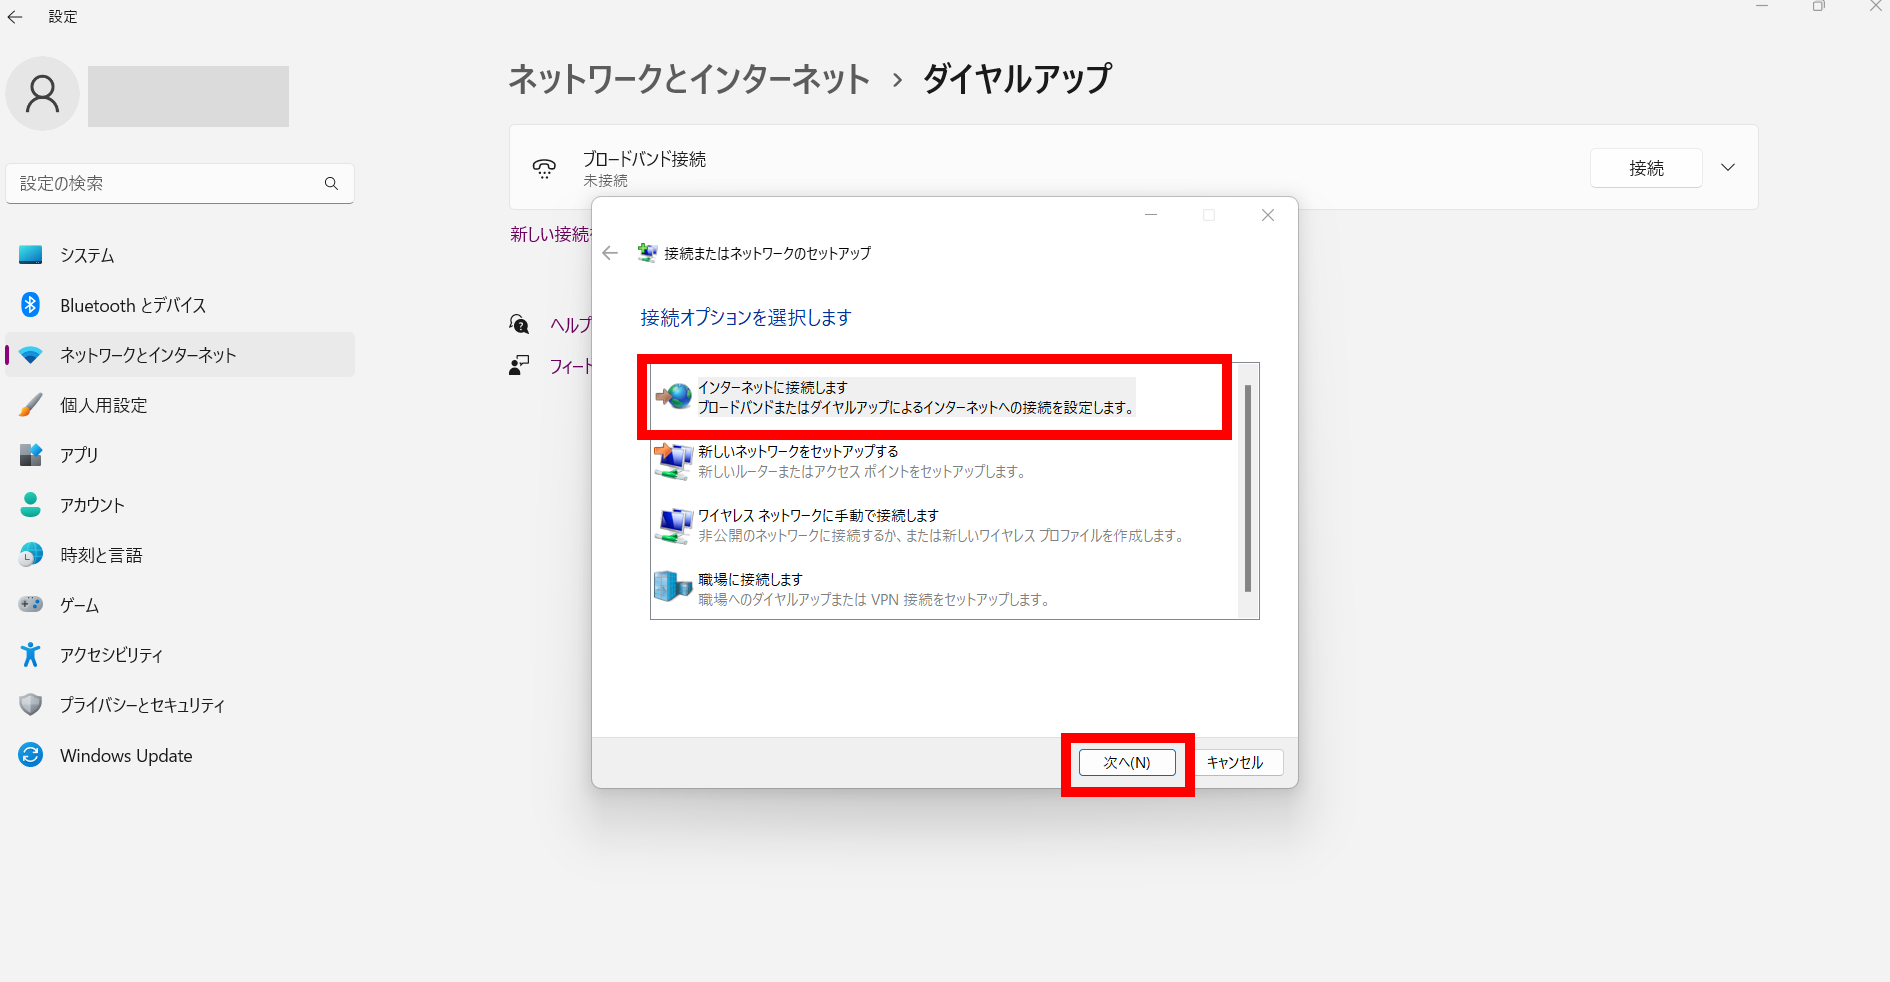Expand the ブロードバンド接続 chevron
The width and height of the screenshot is (1890, 982).
click(x=1727, y=168)
